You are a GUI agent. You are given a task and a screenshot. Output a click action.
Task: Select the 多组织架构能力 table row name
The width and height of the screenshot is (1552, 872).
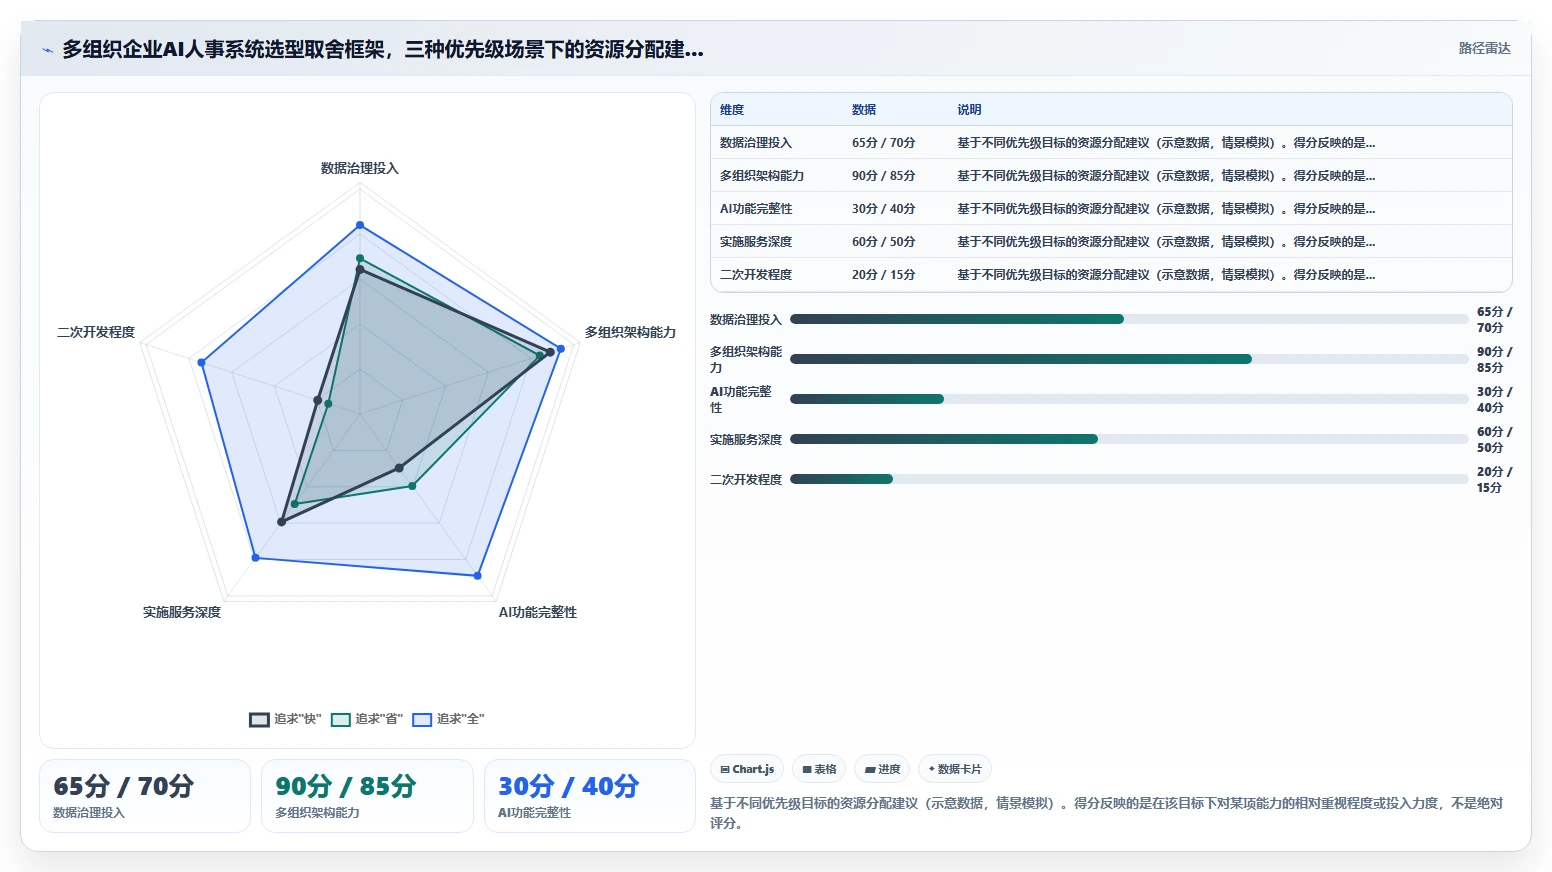(762, 176)
